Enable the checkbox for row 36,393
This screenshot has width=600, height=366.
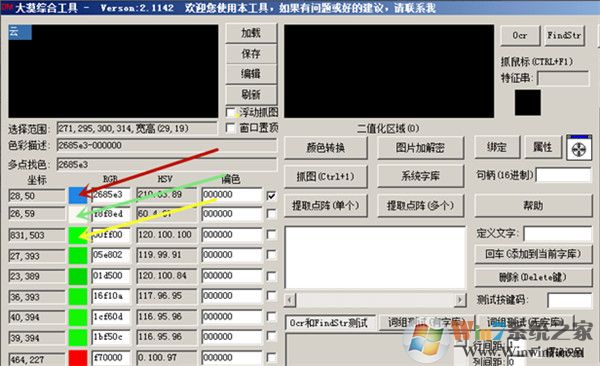click(271, 296)
